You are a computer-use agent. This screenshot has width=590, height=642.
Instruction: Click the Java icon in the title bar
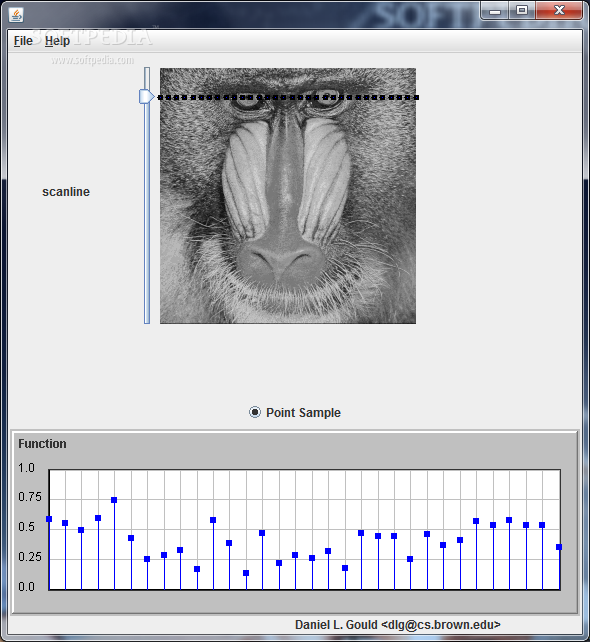pos(16,15)
